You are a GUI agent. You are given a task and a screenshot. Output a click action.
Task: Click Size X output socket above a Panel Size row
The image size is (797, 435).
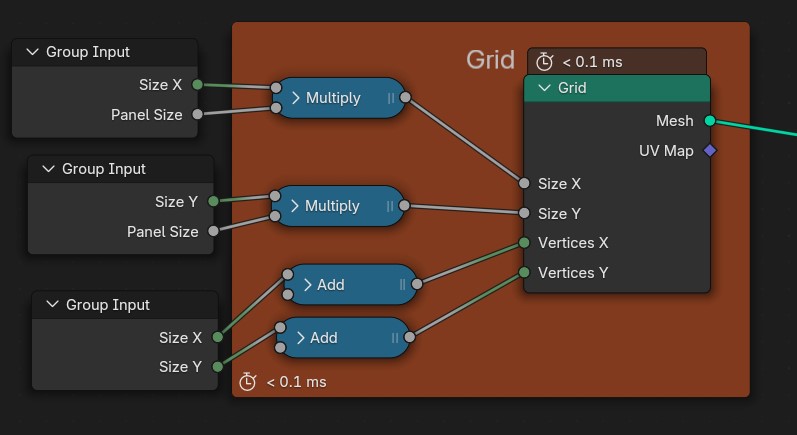pyautogui.click(x=197, y=84)
